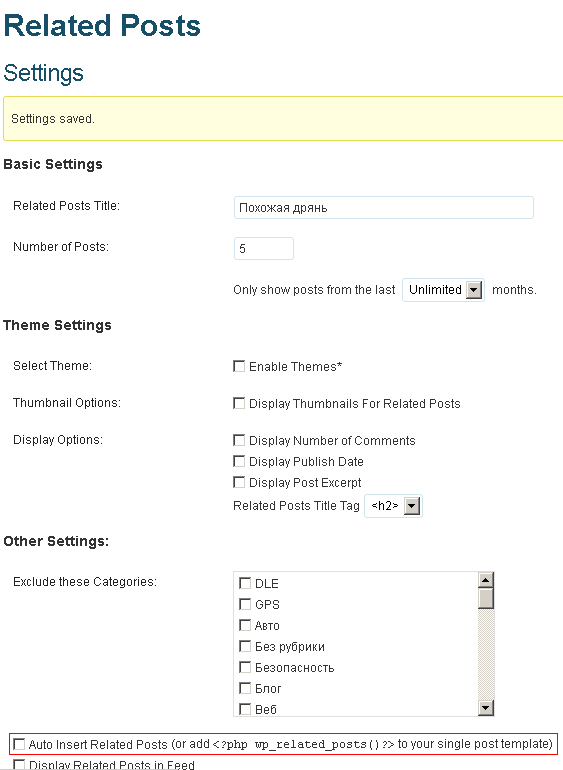
Task: Click the category list scroll-down arrow
Action: click(485, 708)
